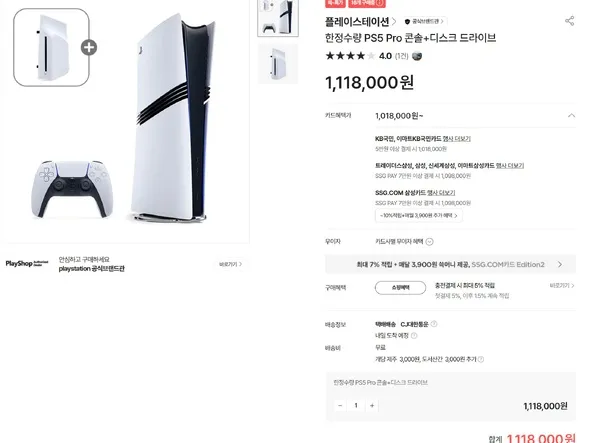Open KB국민 card event details link
Screen dimensions: 590x443
(x=456, y=139)
